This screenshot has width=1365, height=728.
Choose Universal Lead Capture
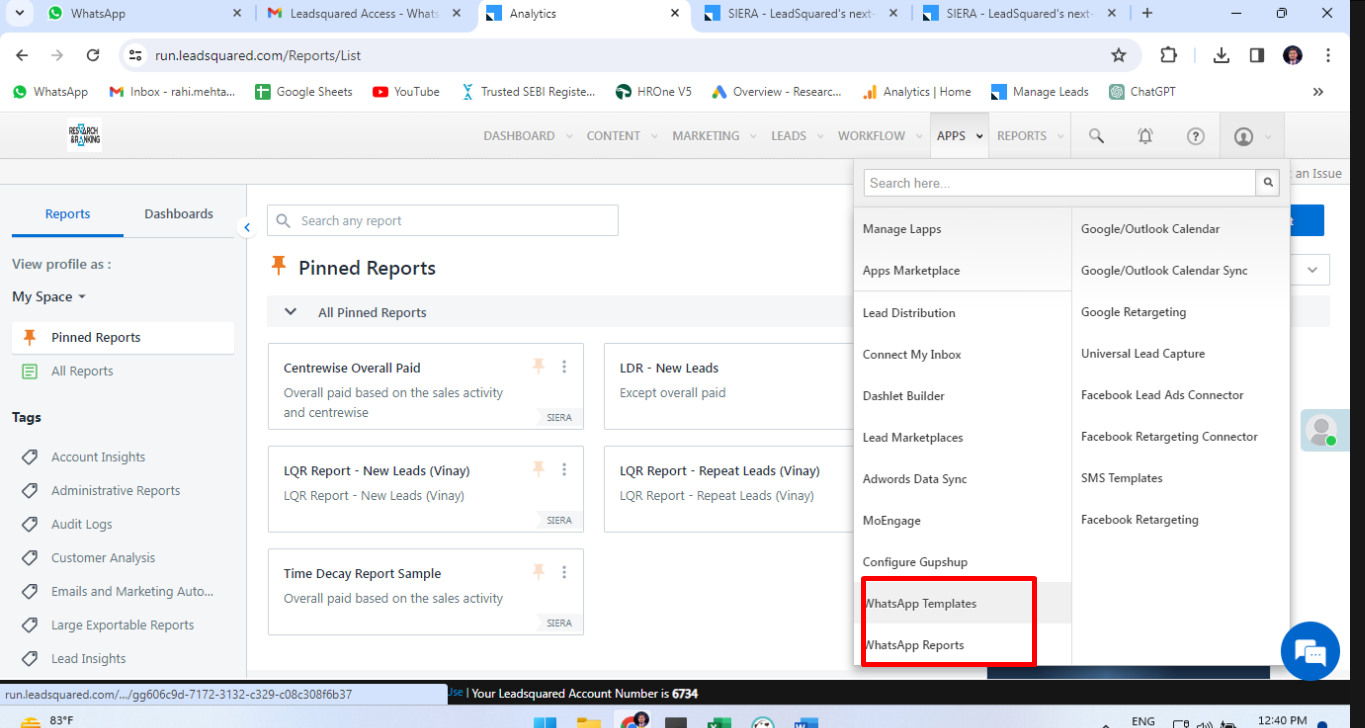(x=1143, y=354)
